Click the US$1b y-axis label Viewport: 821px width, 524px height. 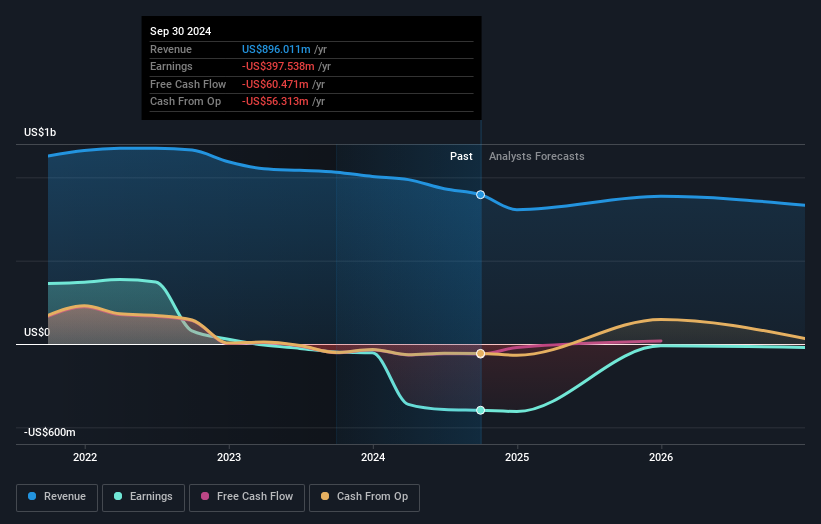pyautogui.click(x=40, y=132)
